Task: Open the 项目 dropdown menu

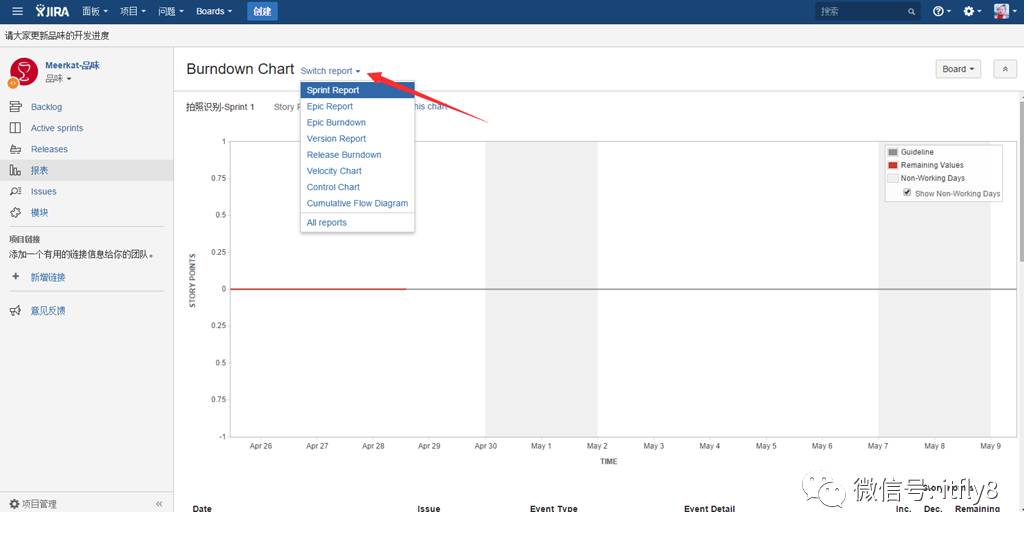Action: pyautogui.click(x=132, y=11)
